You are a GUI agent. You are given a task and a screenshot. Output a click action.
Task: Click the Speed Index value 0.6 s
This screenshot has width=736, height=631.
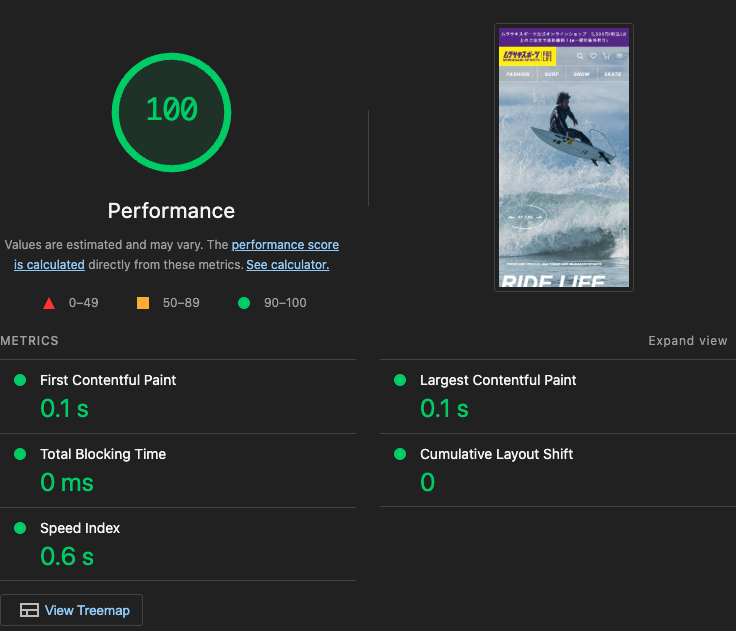point(67,556)
